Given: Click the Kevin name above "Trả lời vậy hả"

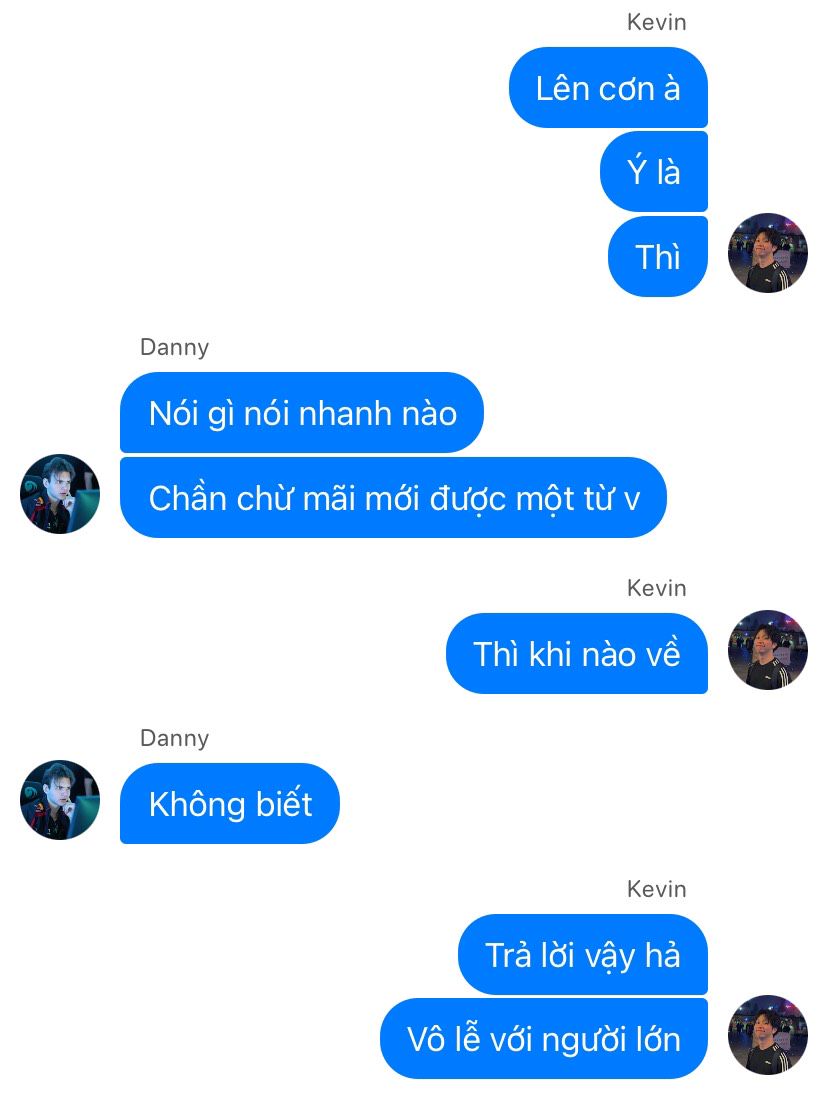Looking at the screenshot, I should click(x=656, y=889).
